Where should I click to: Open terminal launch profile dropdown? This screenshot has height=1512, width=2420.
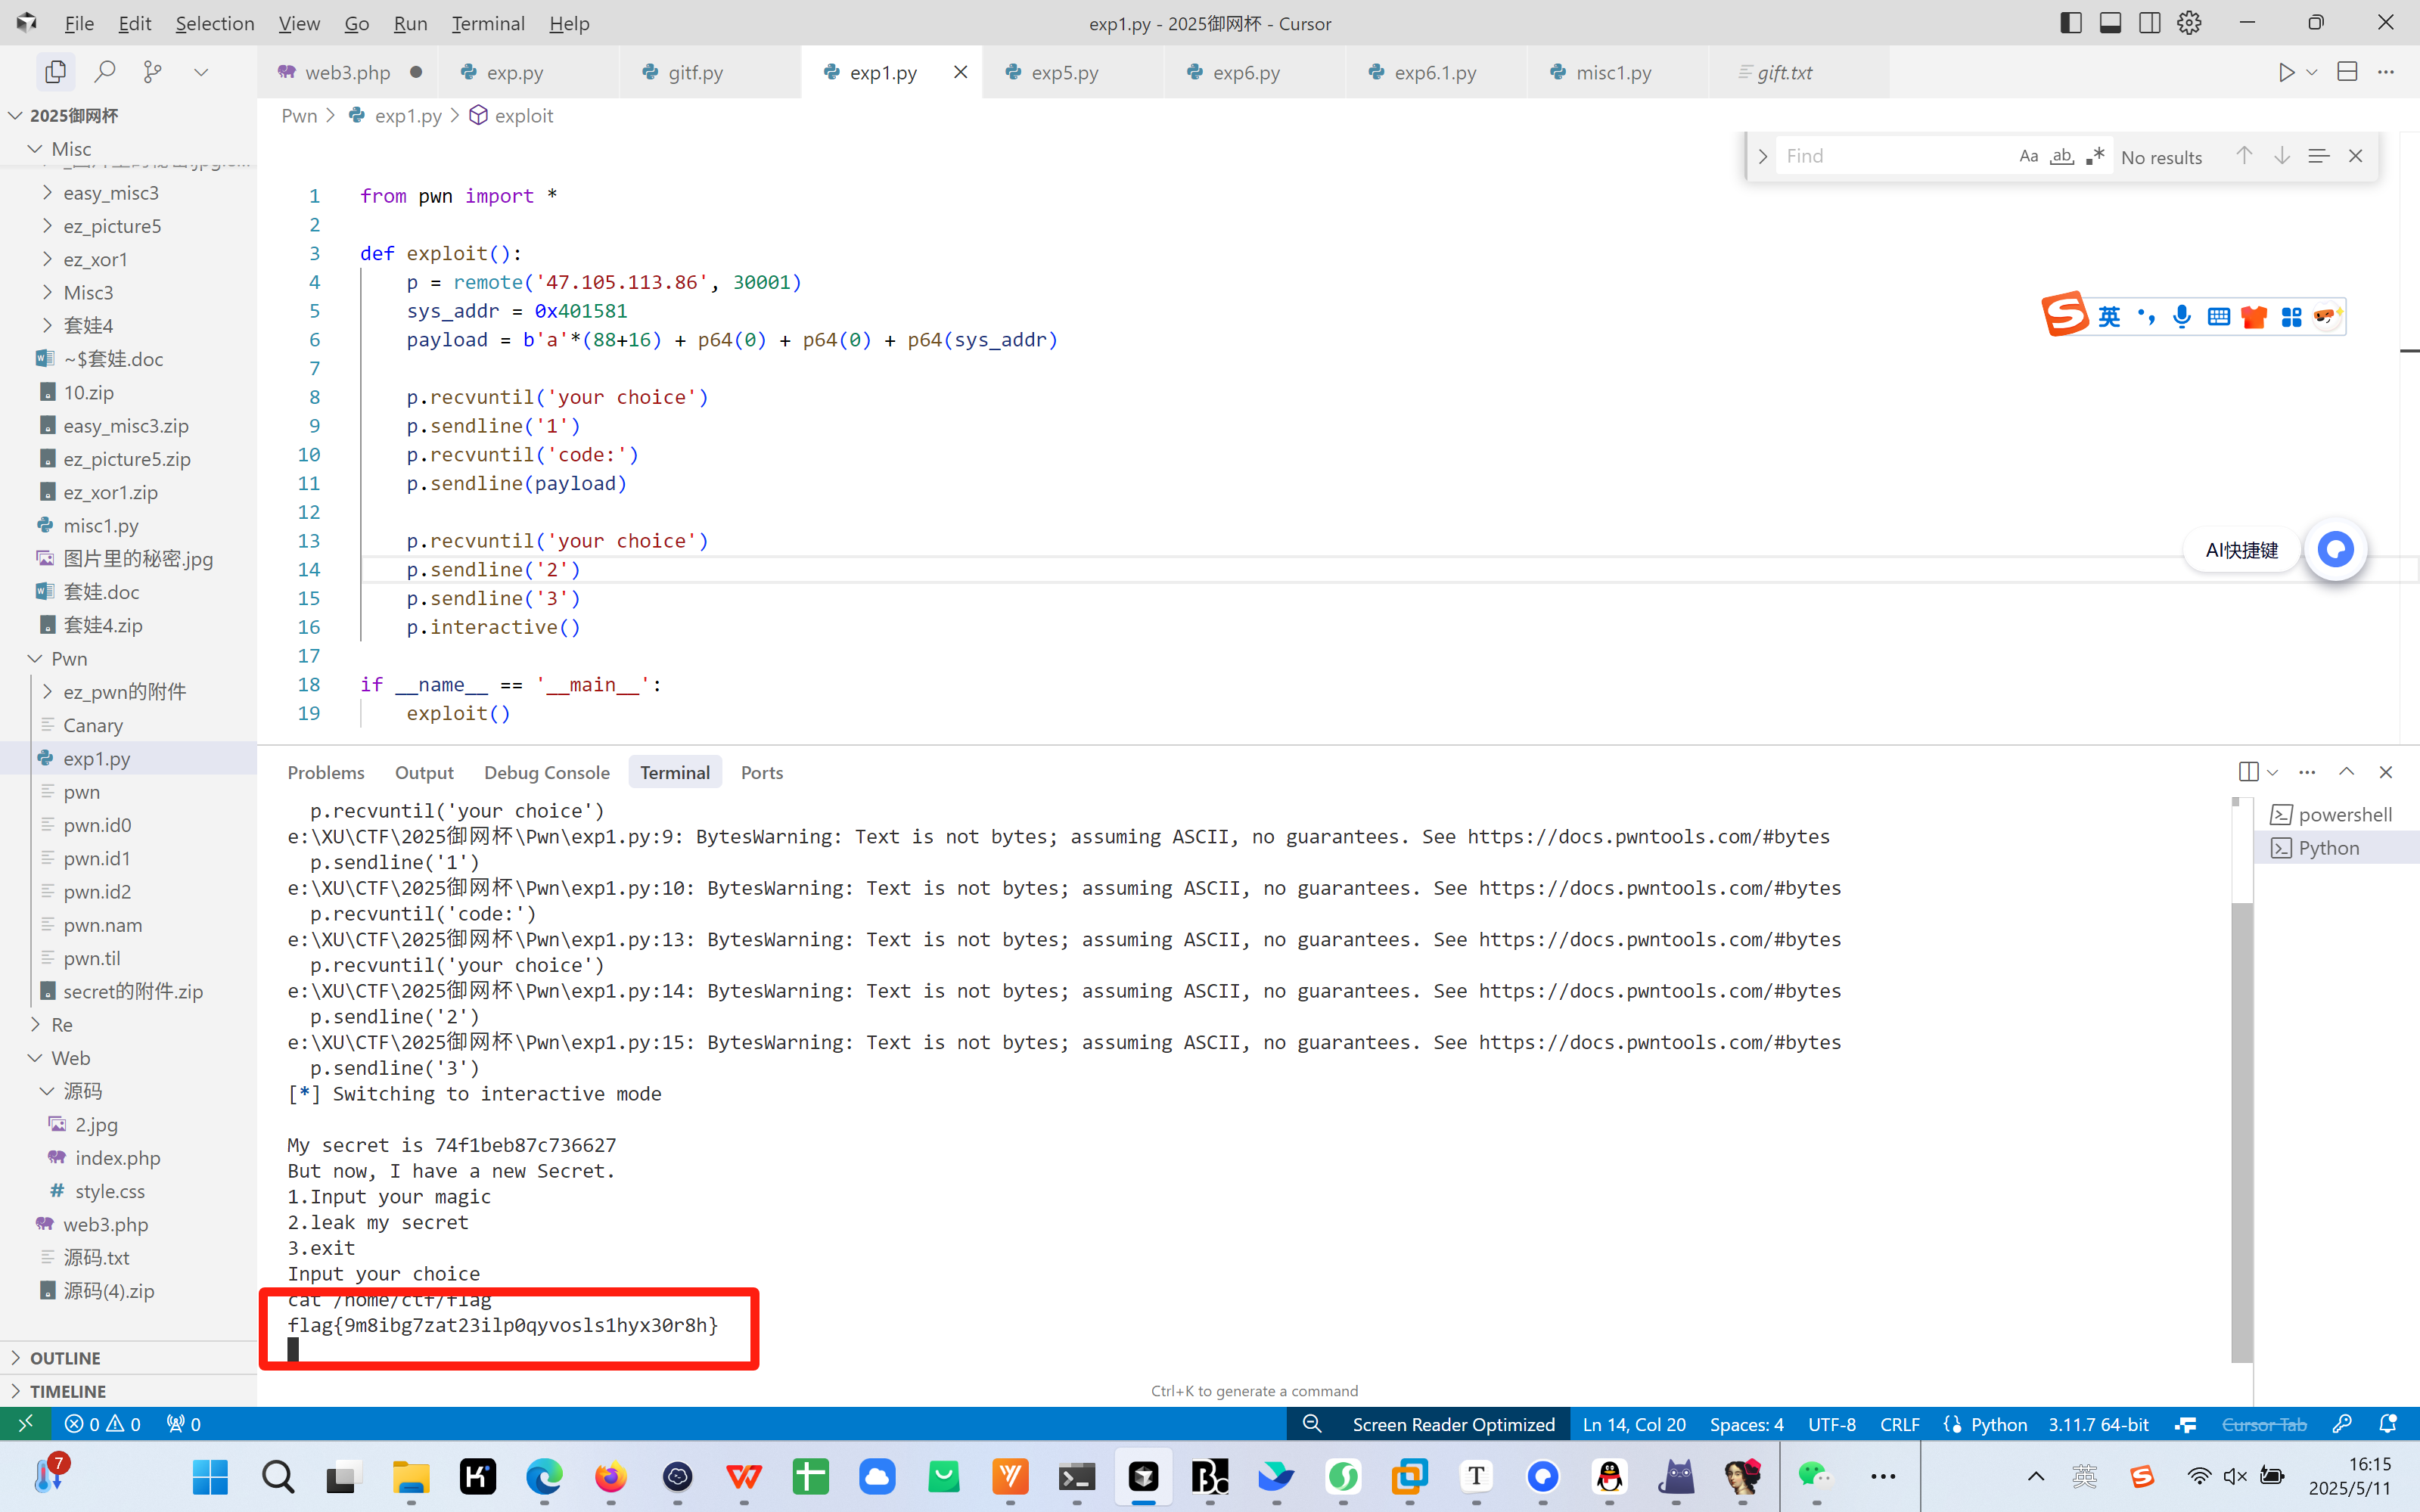(x=2272, y=772)
